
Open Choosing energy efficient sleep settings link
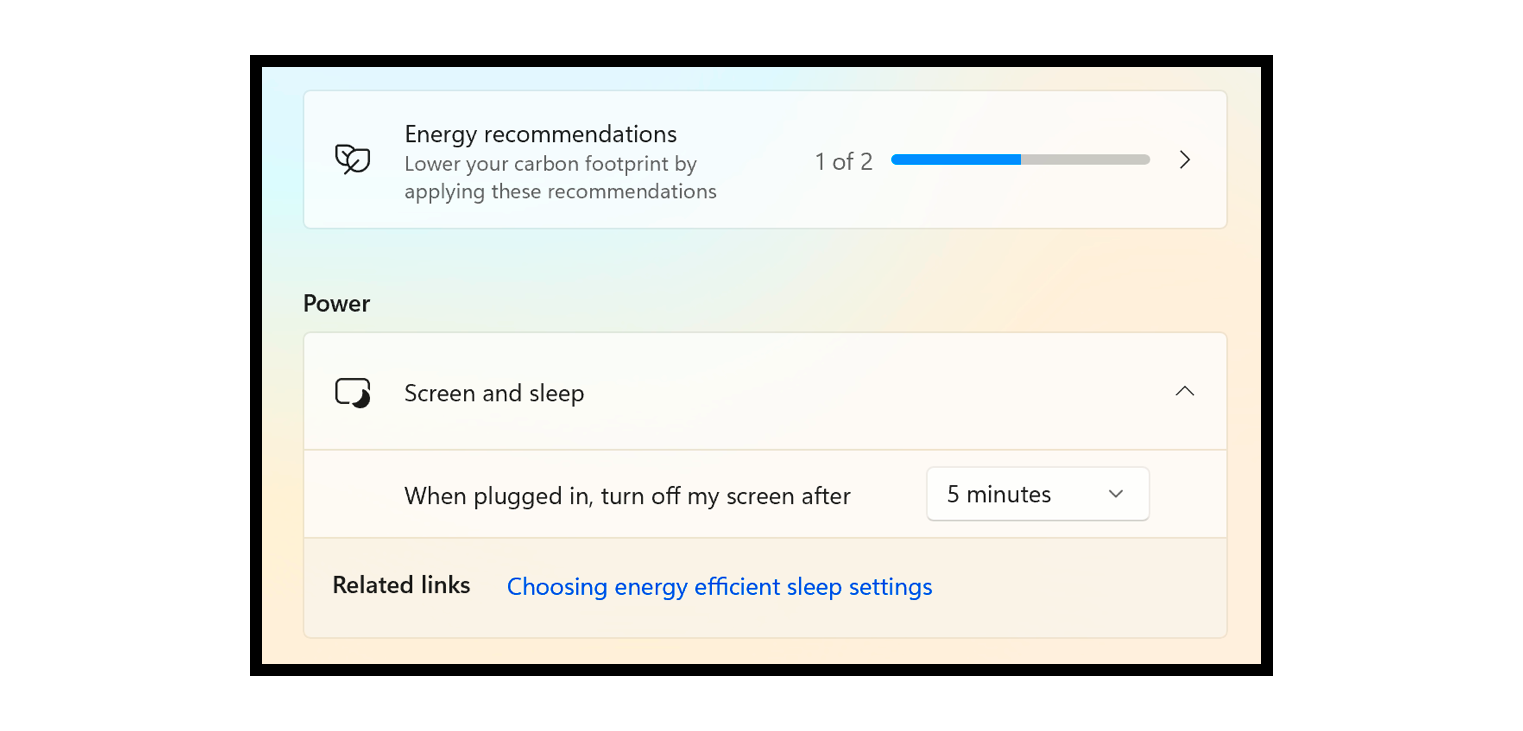719,587
